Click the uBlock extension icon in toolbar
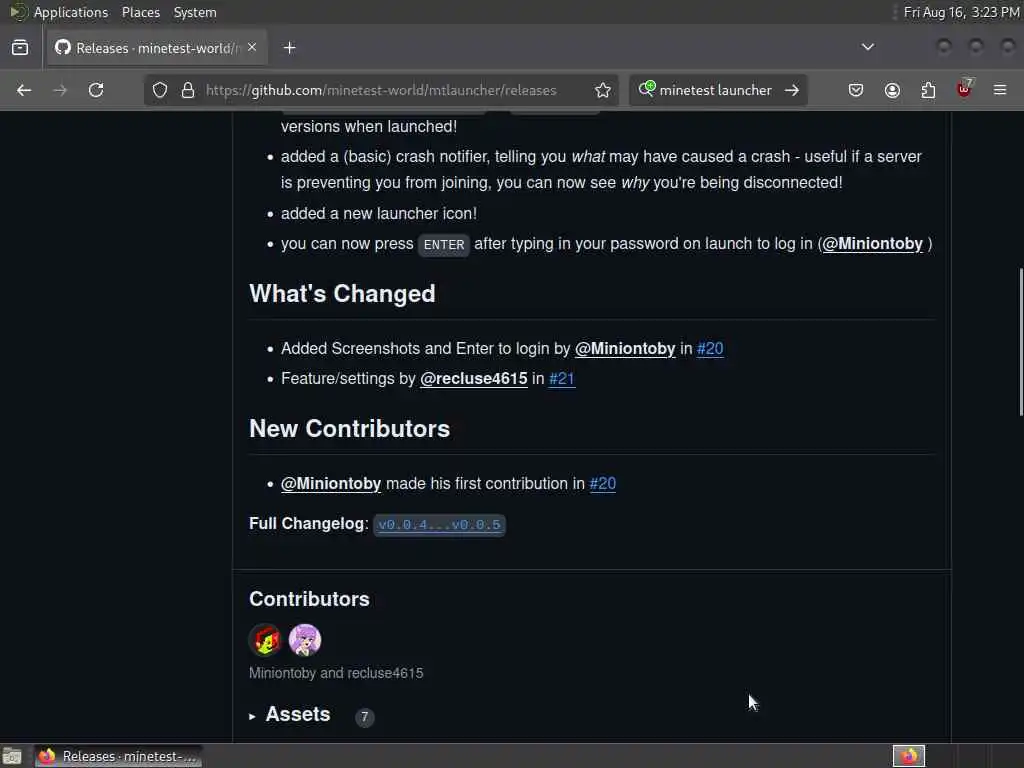Image resolution: width=1024 pixels, height=768 pixels. [965, 89]
